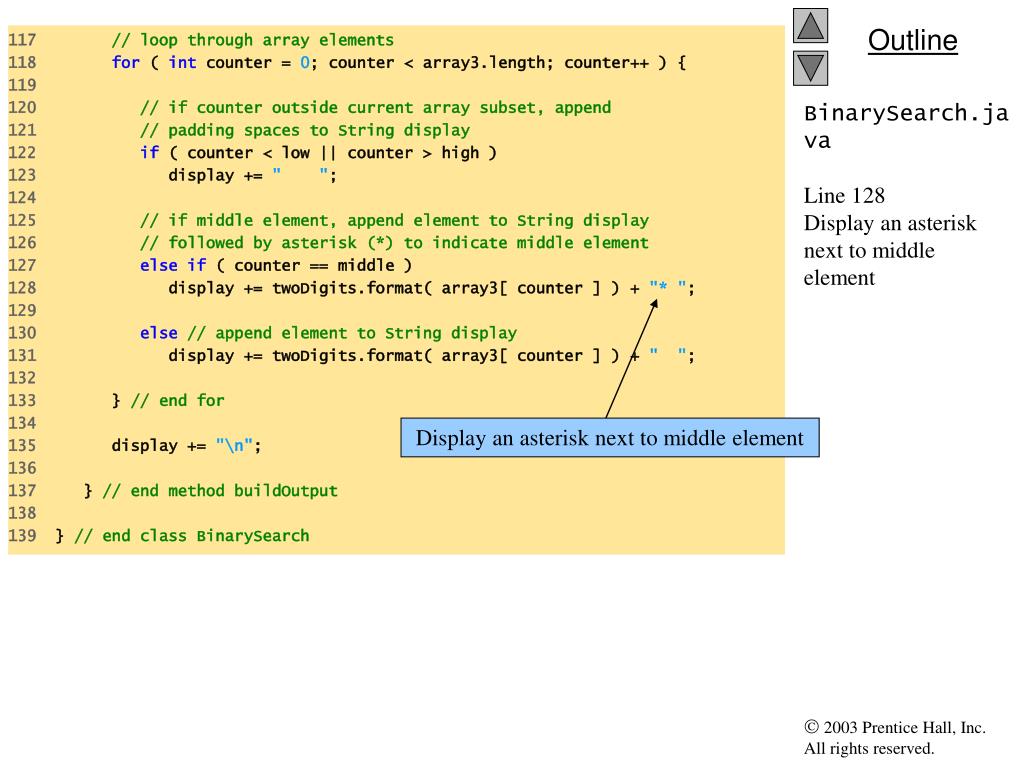Click the up arrow navigation icon

810,25
